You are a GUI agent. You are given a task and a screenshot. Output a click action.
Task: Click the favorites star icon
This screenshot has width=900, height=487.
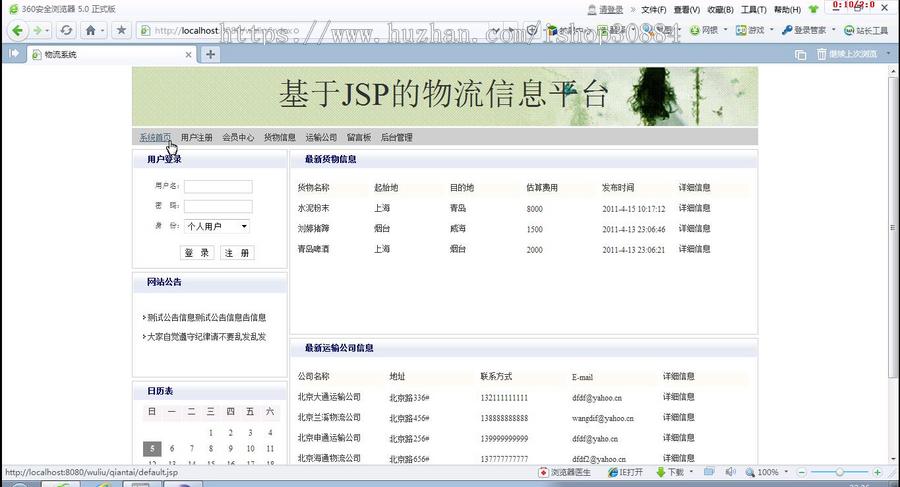pyautogui.click(x=121, y=30)
